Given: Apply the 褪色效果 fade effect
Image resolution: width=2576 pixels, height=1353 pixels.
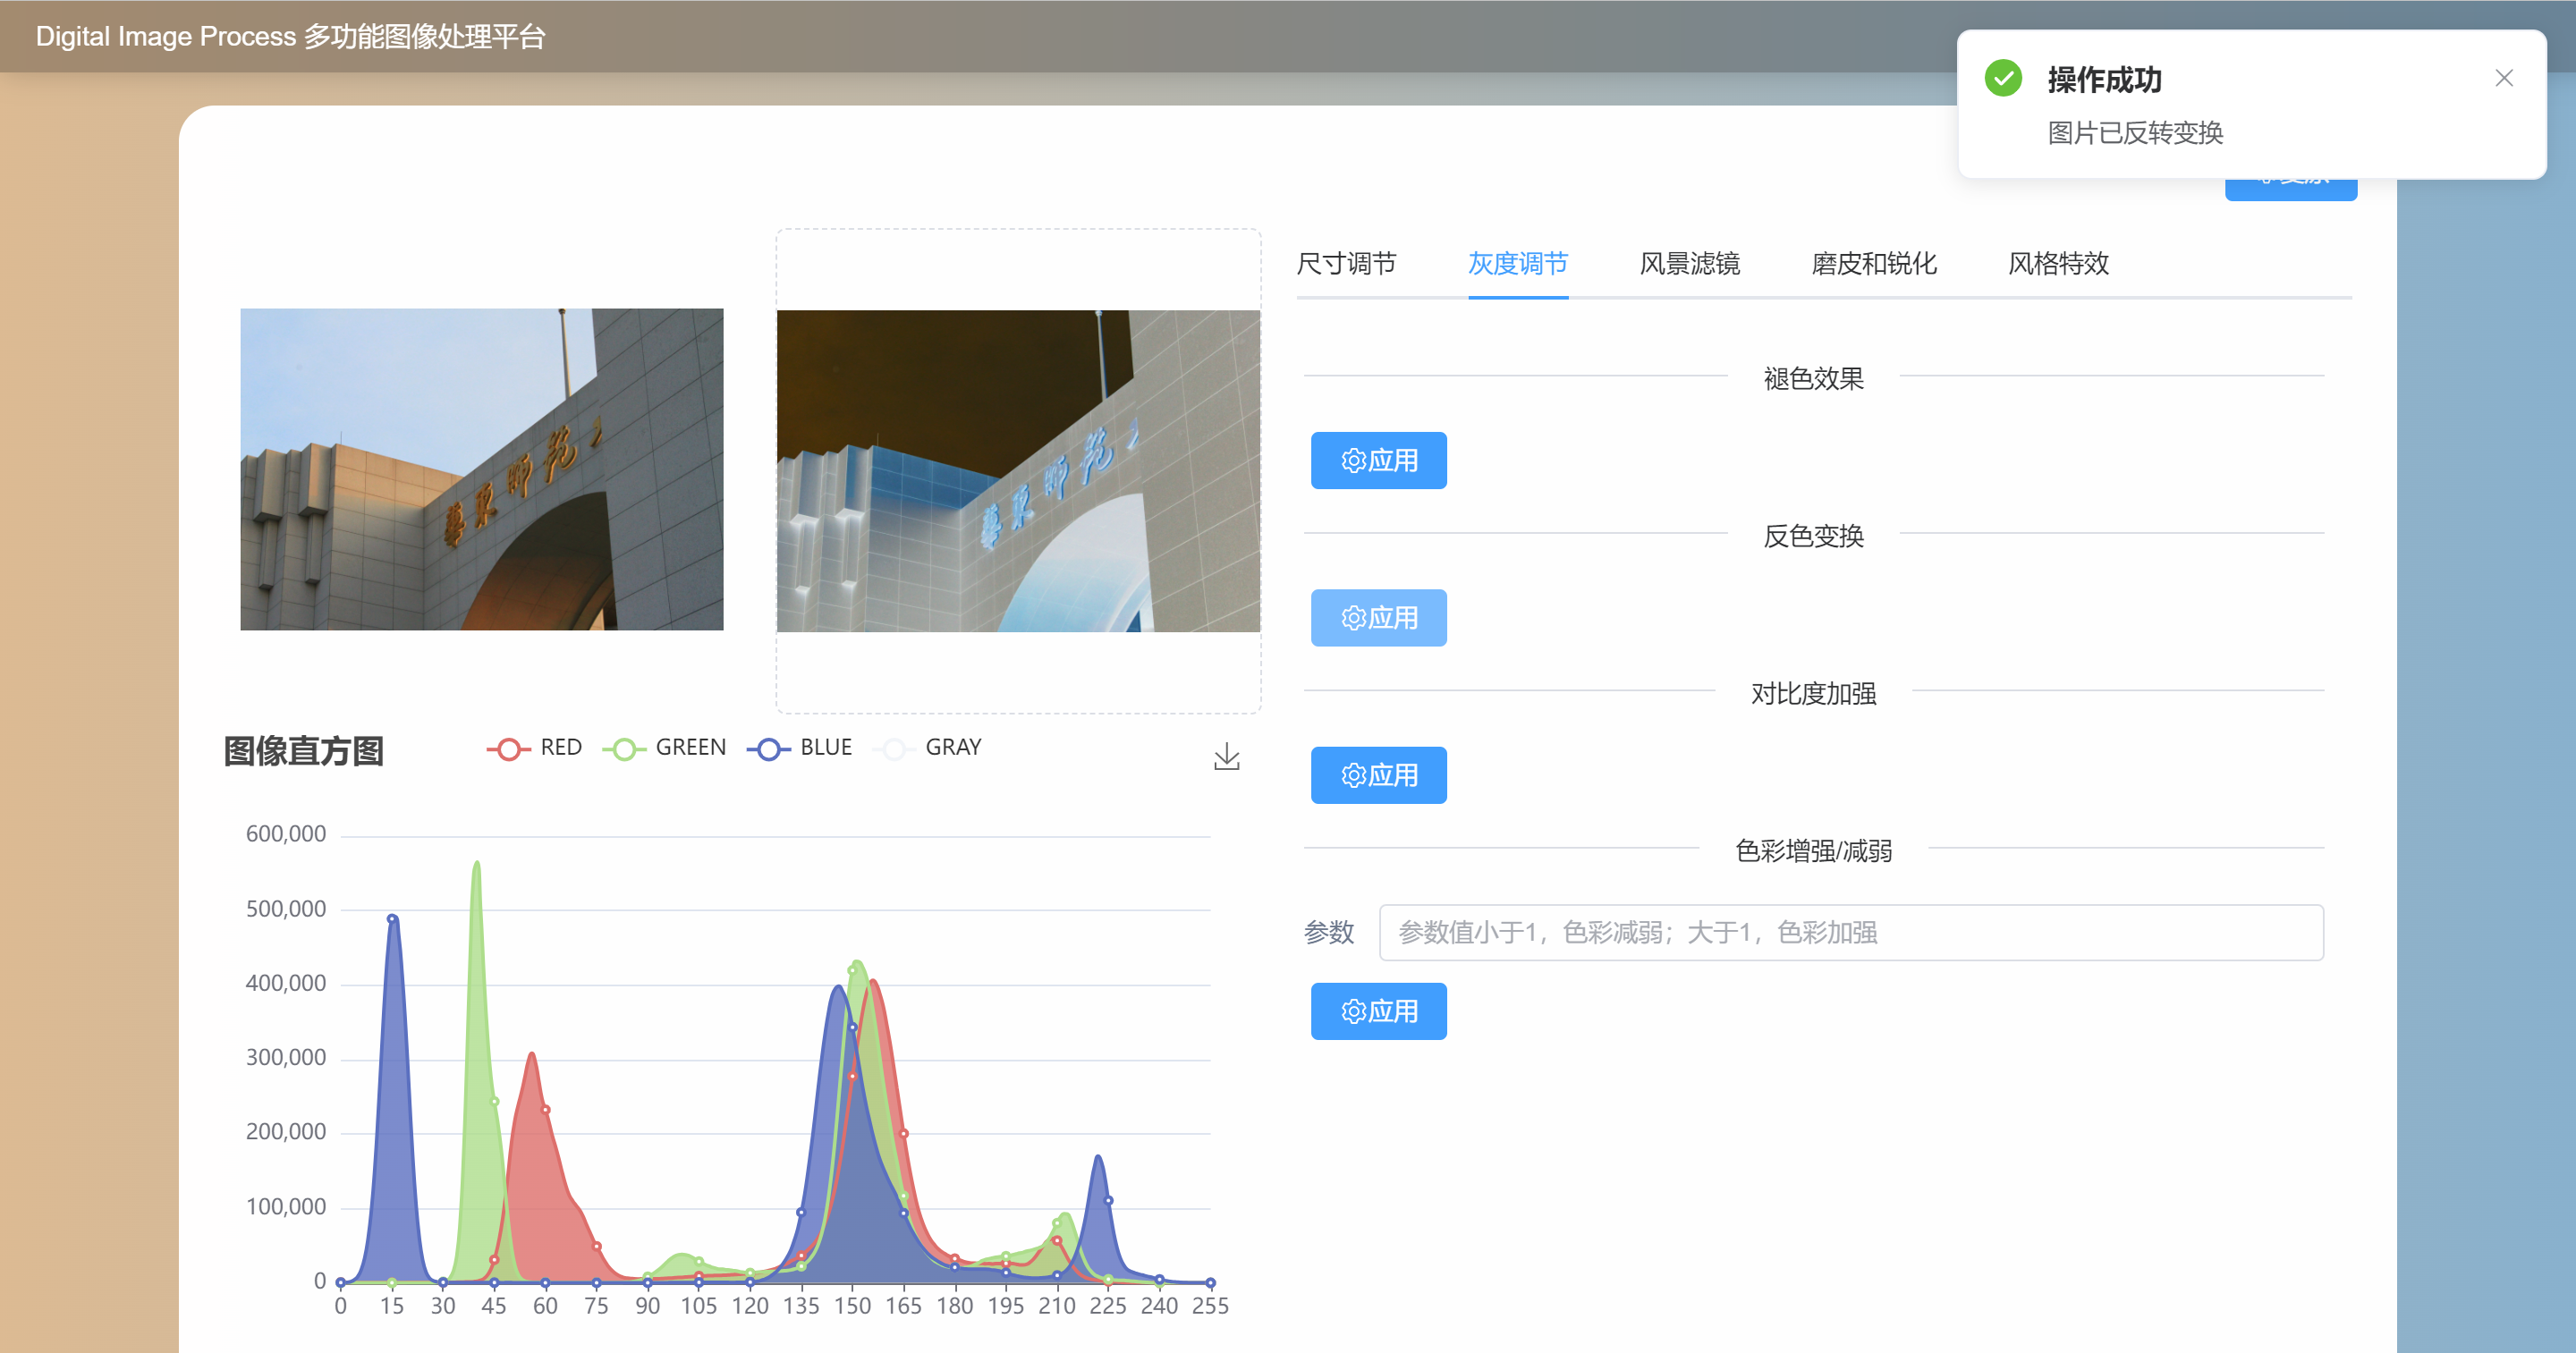Looking at the screenshot, I should click(1378, 460).
